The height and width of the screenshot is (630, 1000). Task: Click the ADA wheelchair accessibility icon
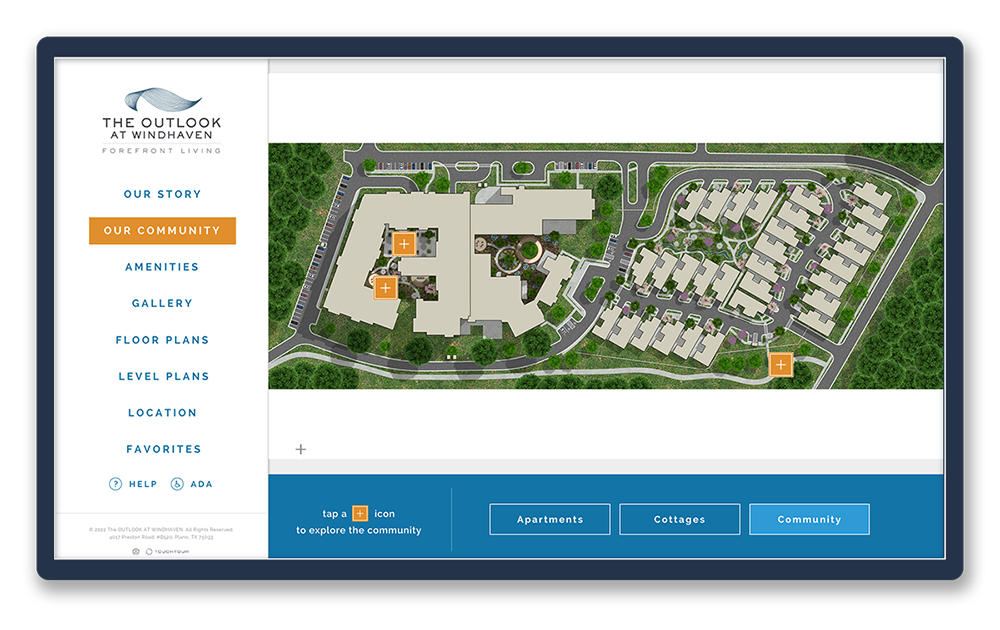pyautogui.click(x=177, y=484)
